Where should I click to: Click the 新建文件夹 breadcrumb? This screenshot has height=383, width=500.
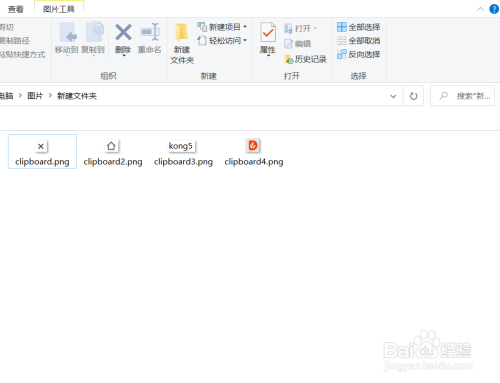77,96
